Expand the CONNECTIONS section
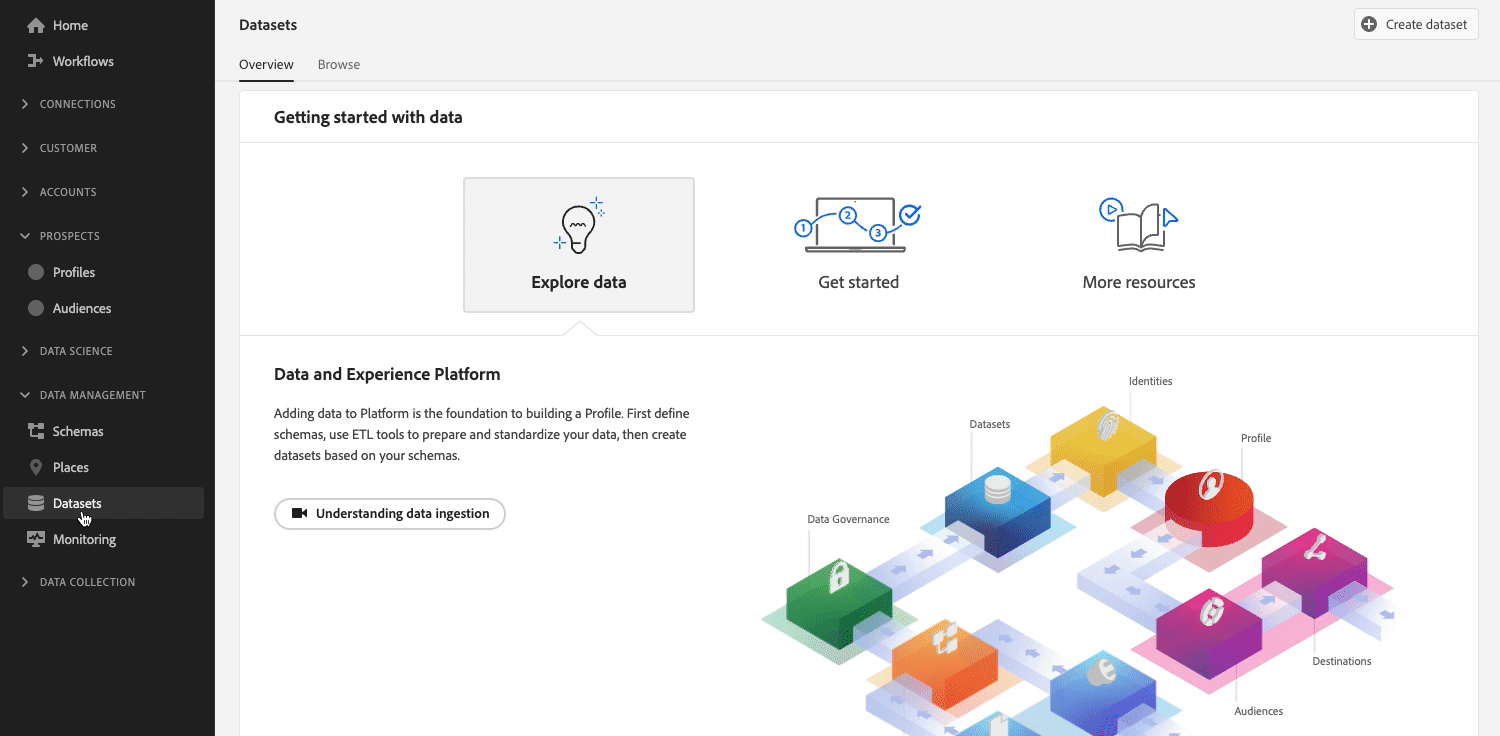Screen dimensions: 1500x736 tap(68, 104)
